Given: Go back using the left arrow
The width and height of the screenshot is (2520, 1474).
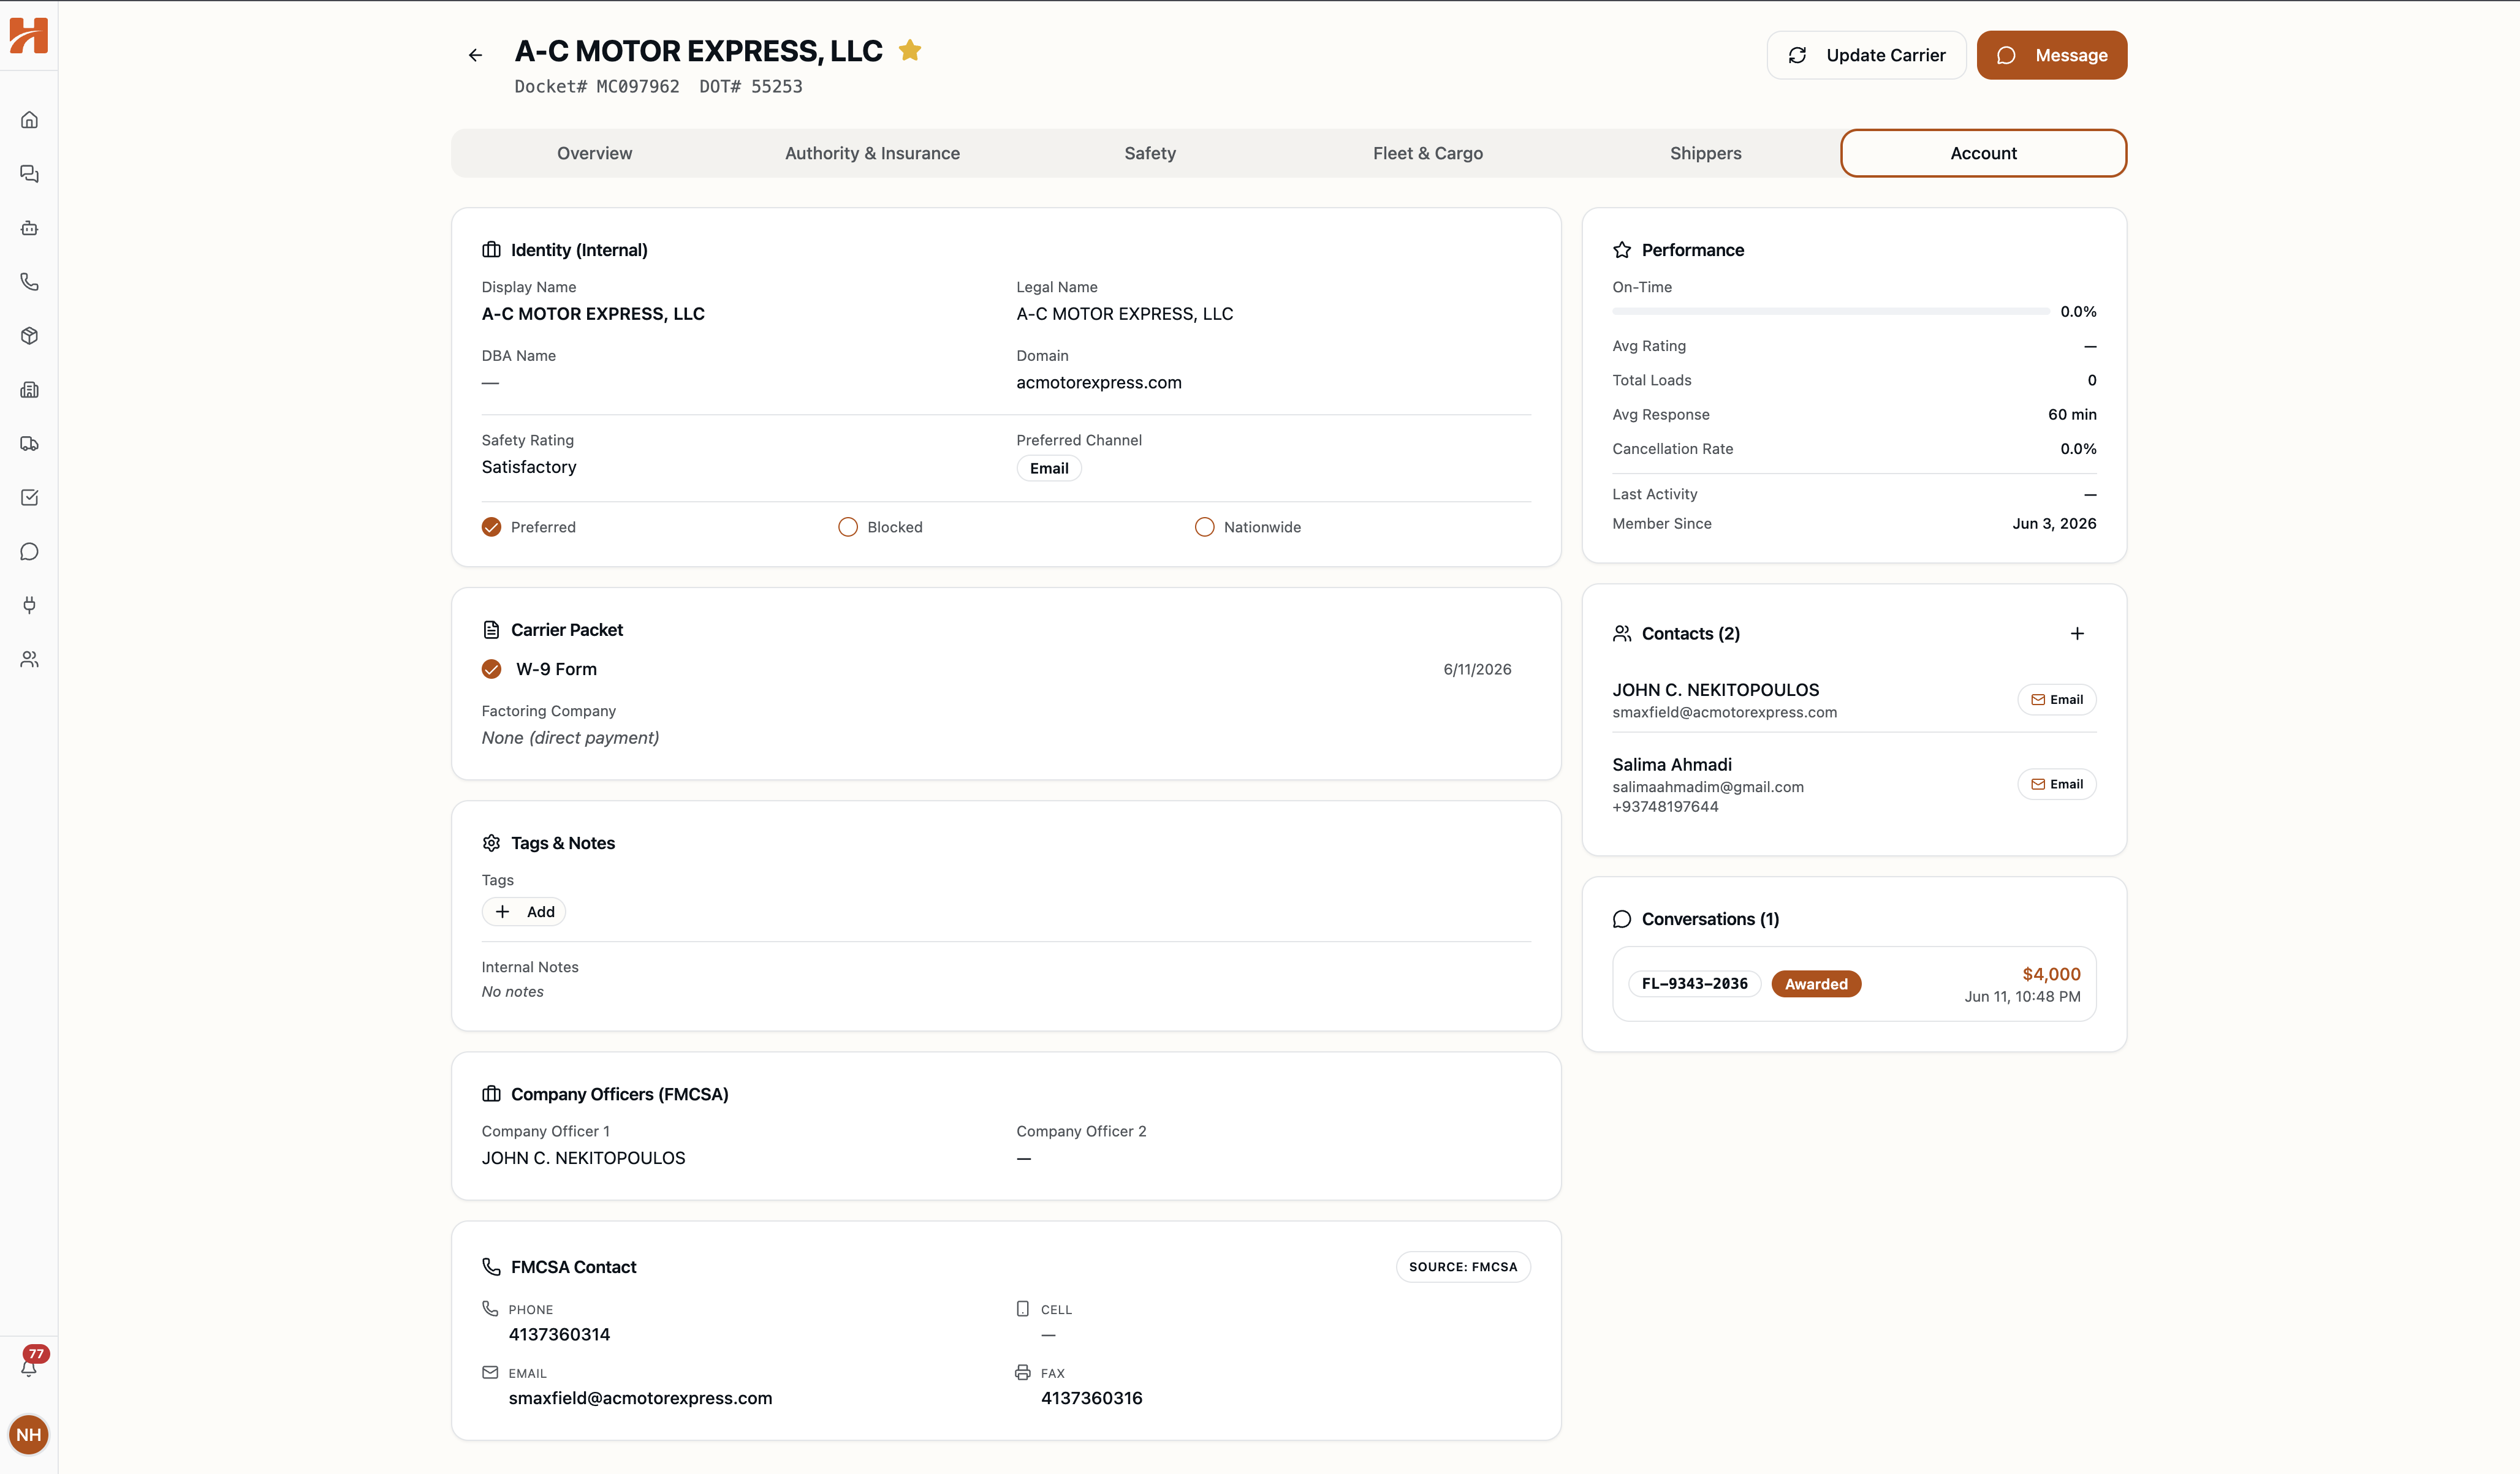Looking at the screenshot, I should 475,55.
